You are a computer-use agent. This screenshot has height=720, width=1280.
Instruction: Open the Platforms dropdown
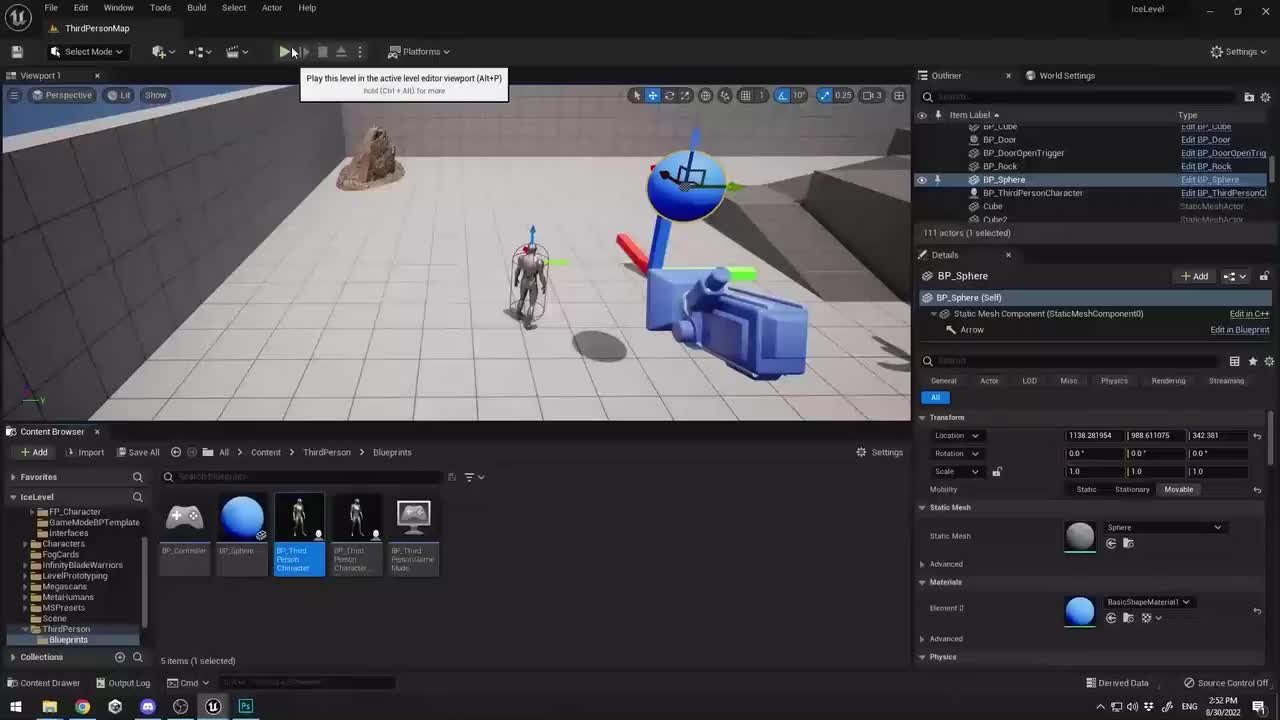pos(419,52)
